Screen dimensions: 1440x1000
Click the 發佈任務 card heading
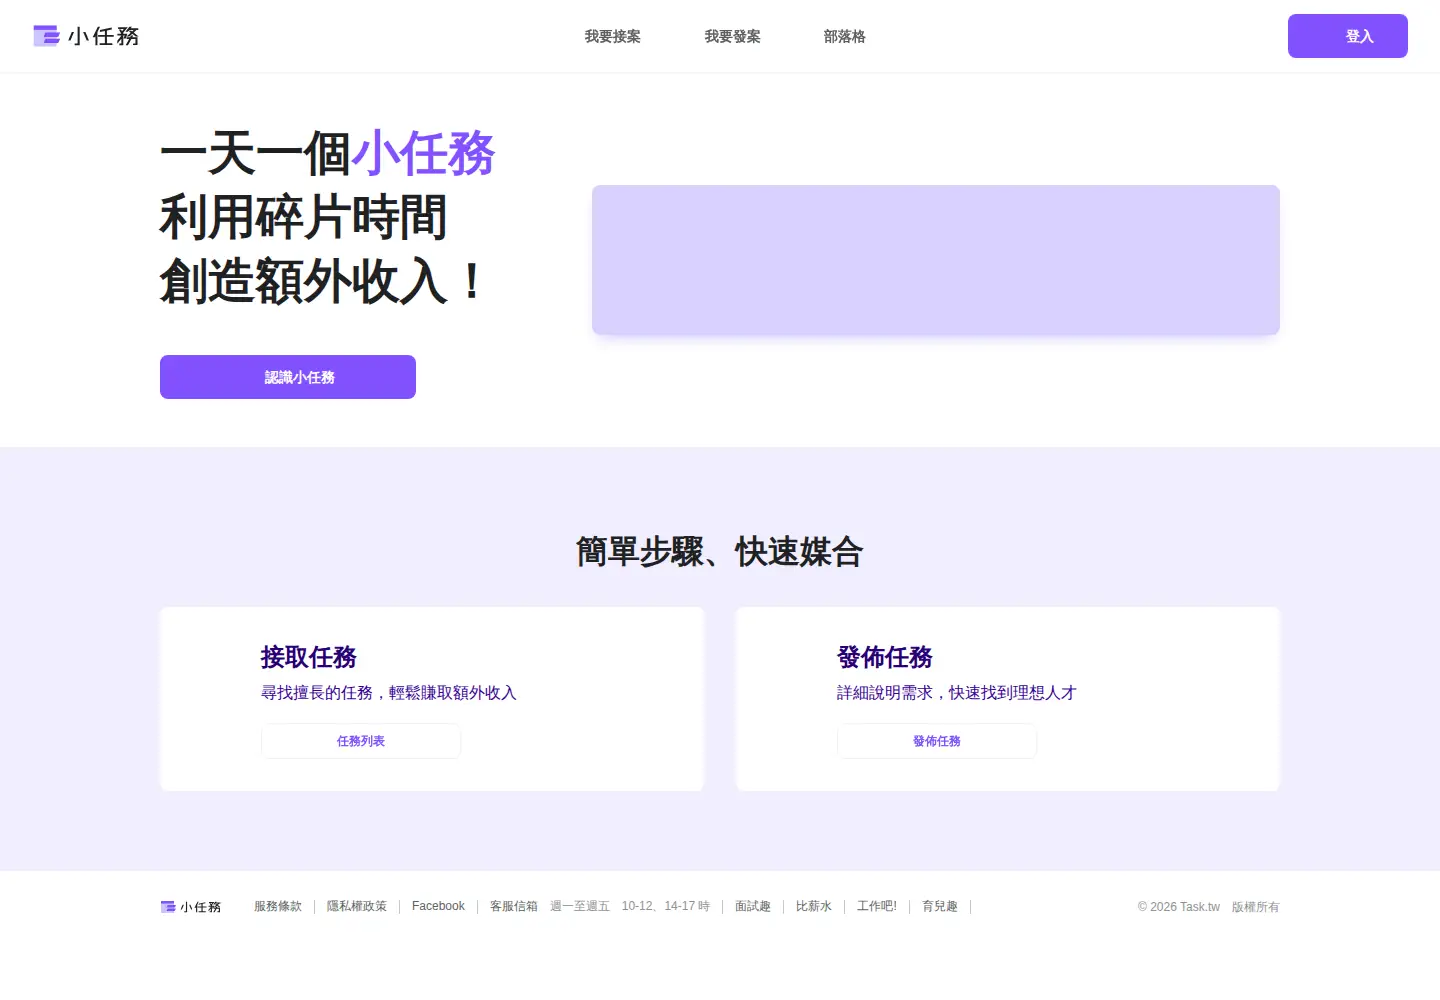885,657
